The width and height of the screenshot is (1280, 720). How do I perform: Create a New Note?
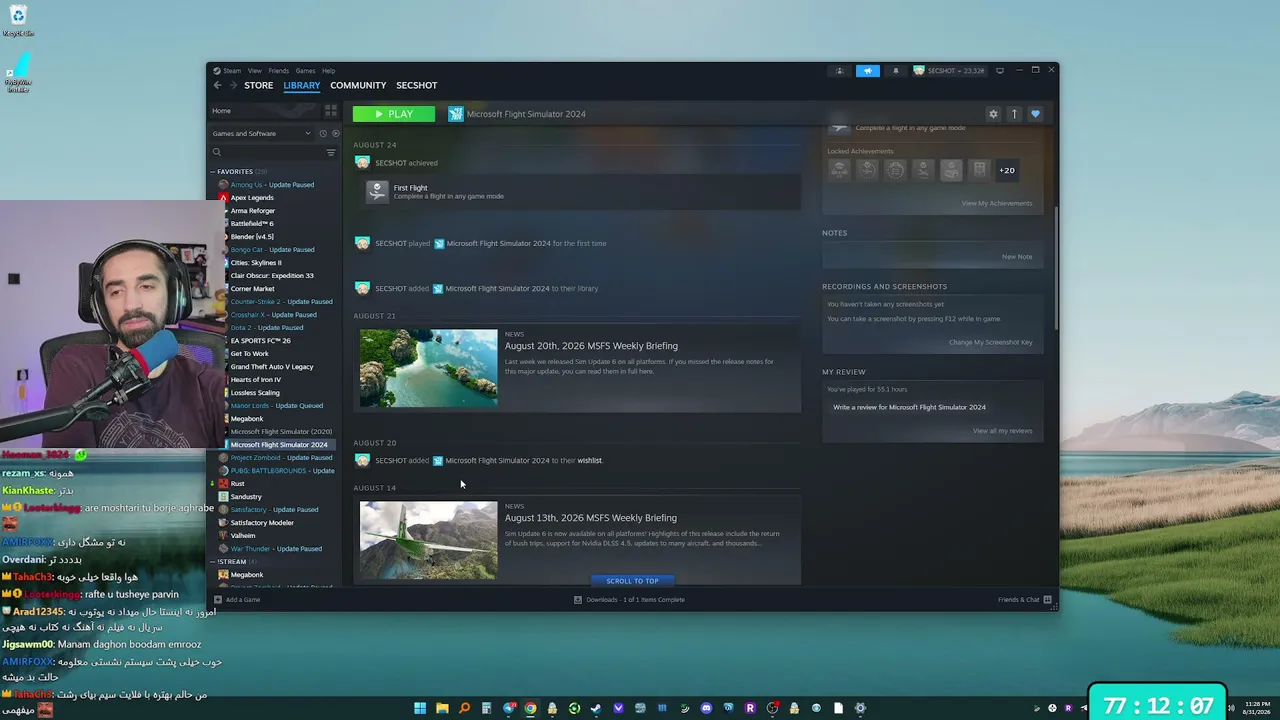tap(1017, 257)
